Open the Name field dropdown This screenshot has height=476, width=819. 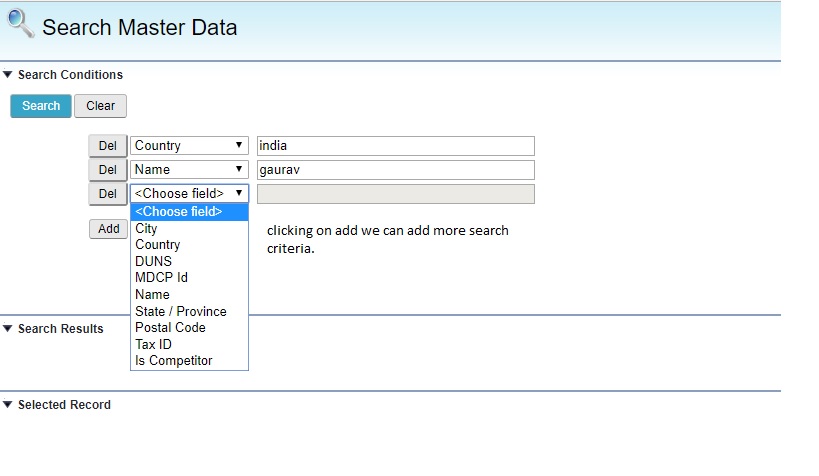pyautogui.click(x=189, y=170)
